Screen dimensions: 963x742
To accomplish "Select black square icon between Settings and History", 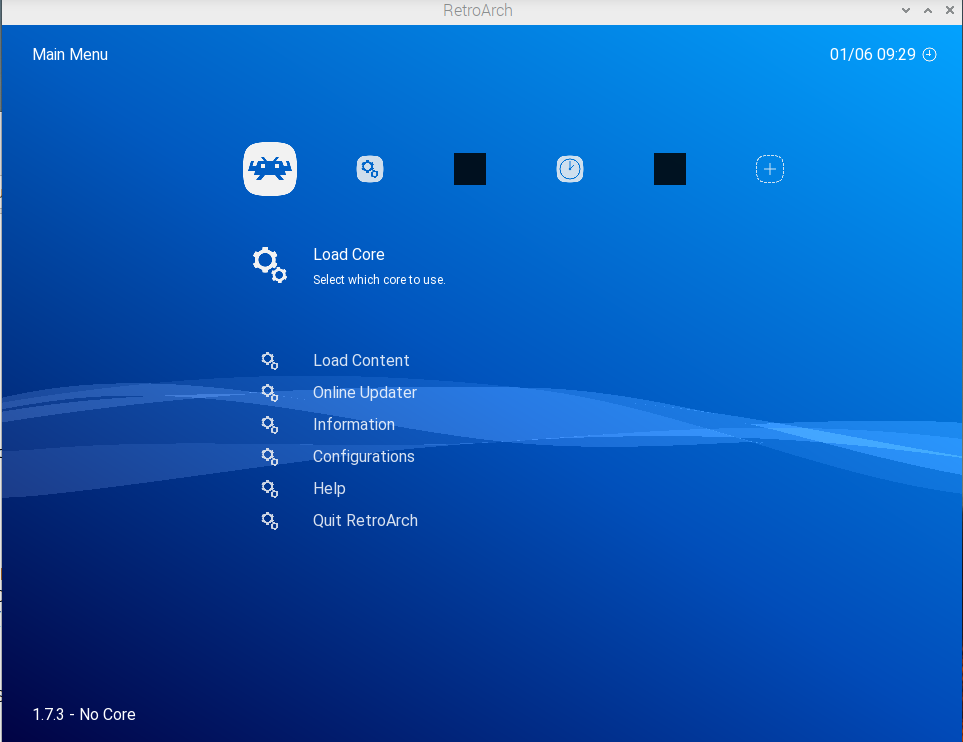I will click(x=470, y=169).
